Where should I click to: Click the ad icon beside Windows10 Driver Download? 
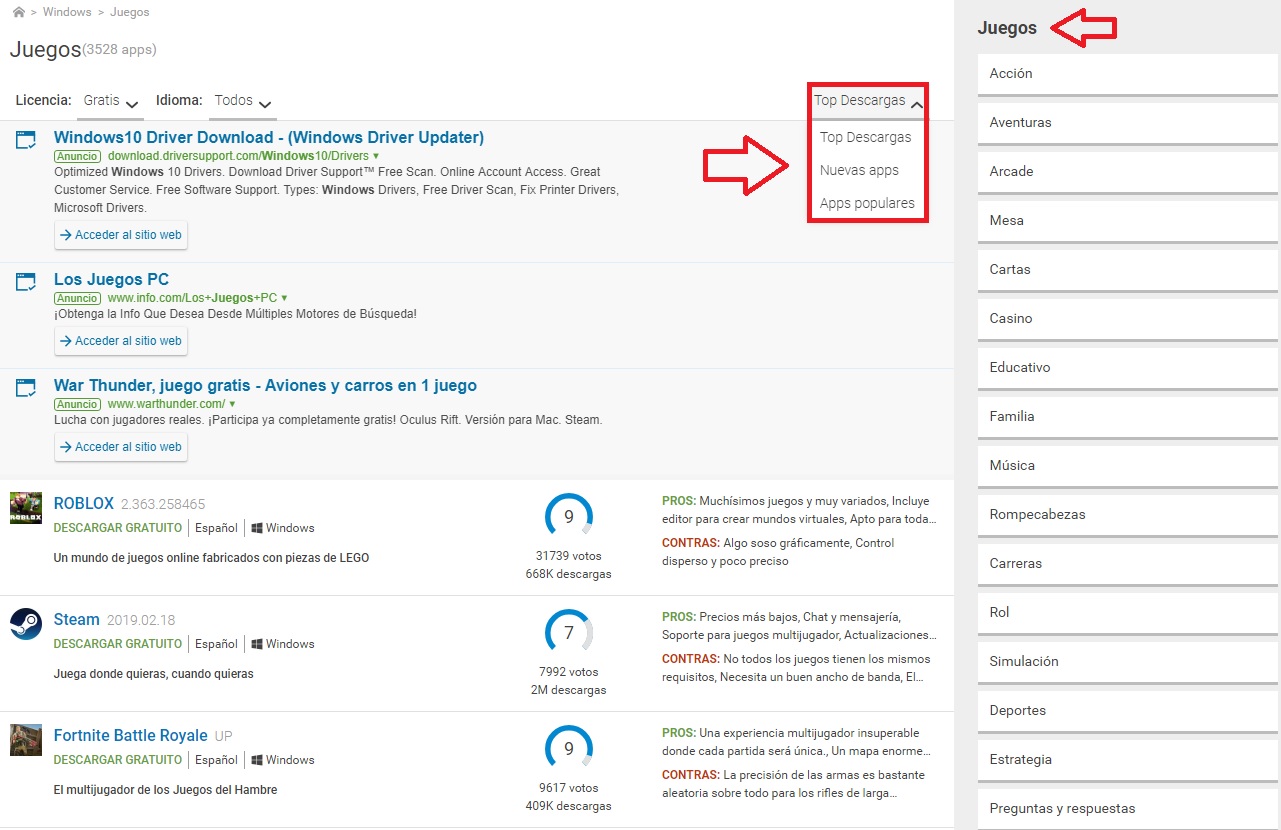(26, 140)
